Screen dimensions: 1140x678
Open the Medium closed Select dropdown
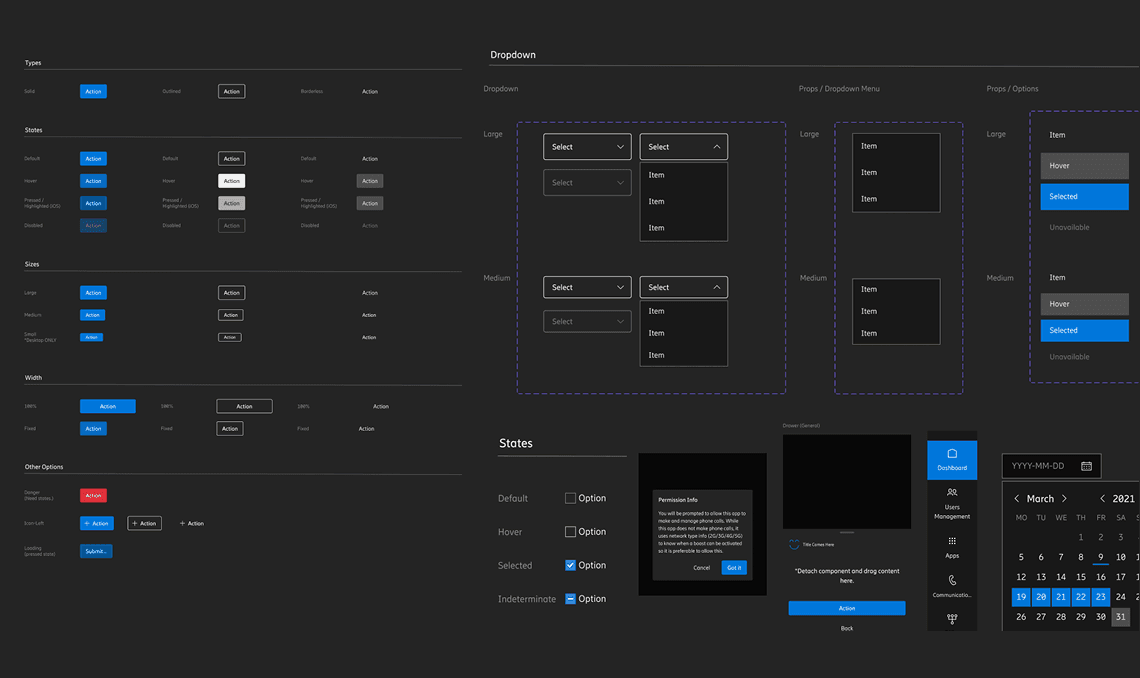587,287
